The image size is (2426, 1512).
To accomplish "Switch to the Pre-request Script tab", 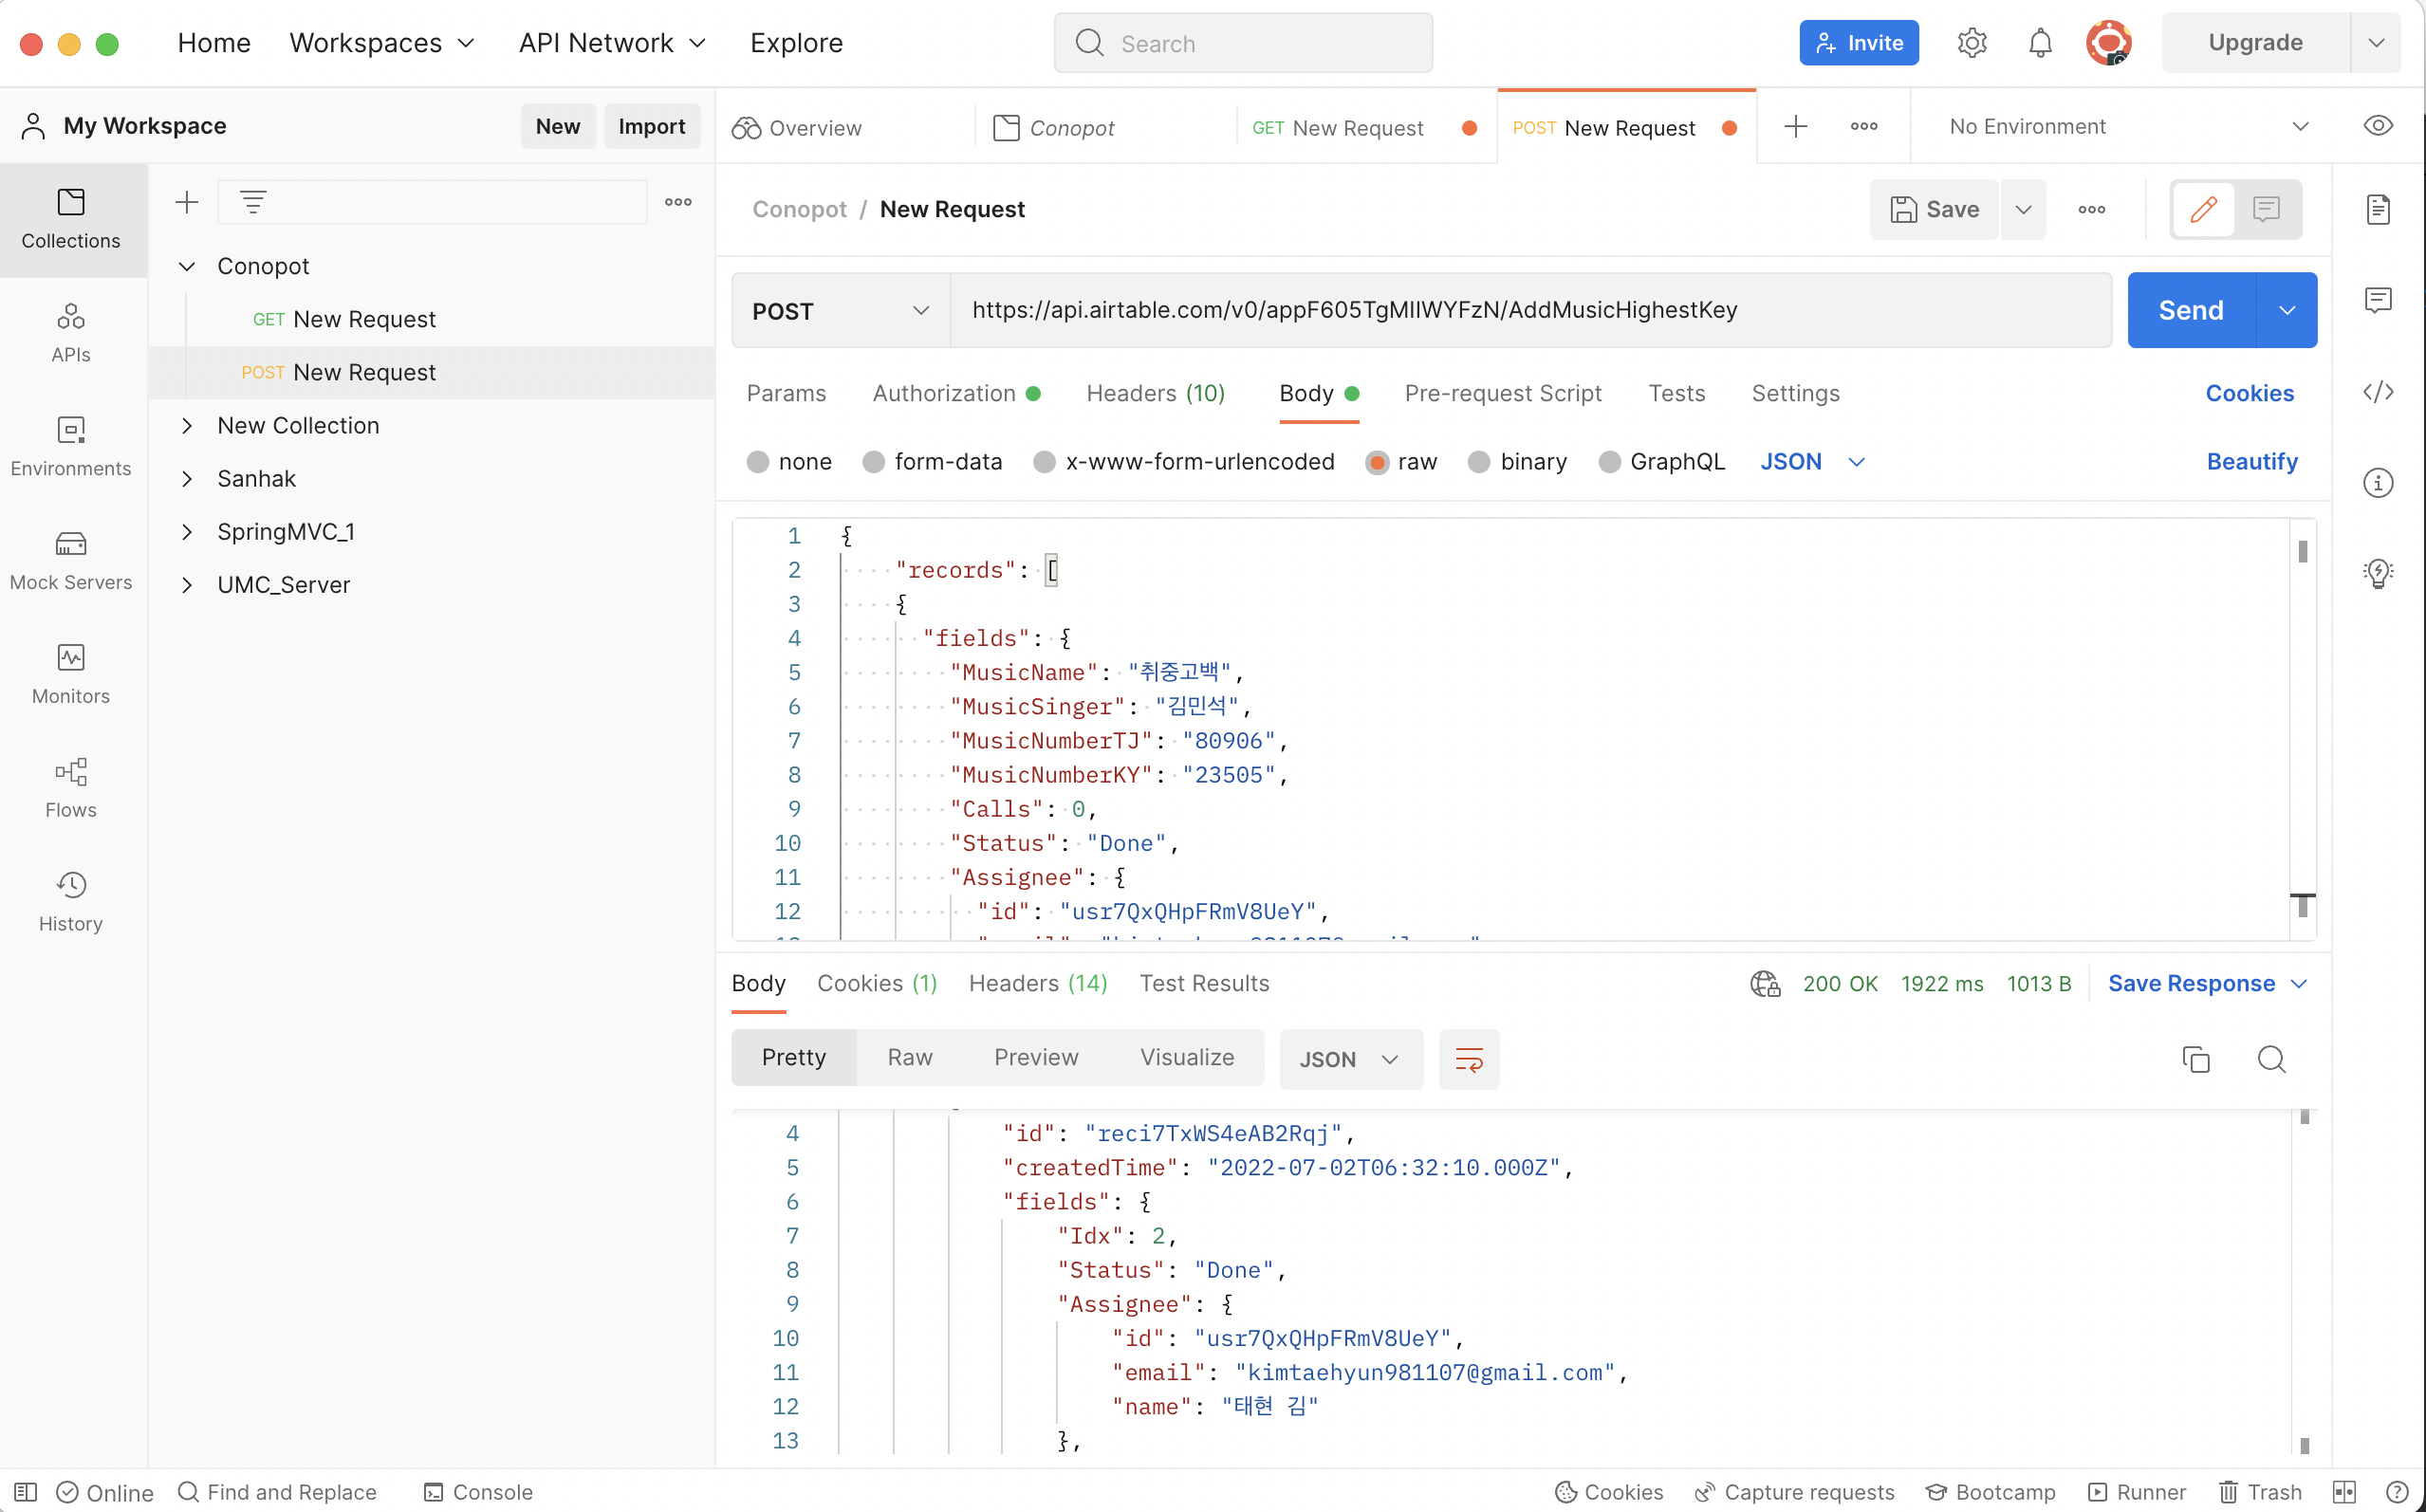I will coord(1502,394).
